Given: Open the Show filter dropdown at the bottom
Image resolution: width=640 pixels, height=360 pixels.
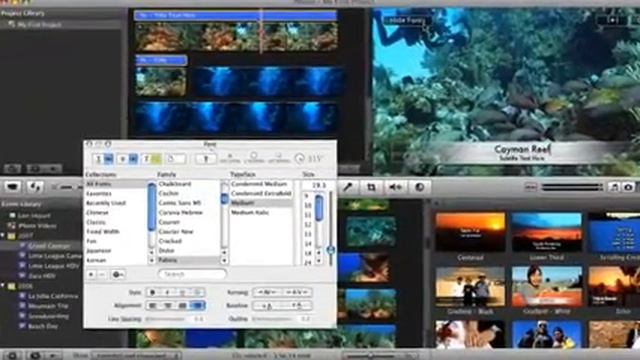Looking at the screenshot, I should tap(136, 356).
